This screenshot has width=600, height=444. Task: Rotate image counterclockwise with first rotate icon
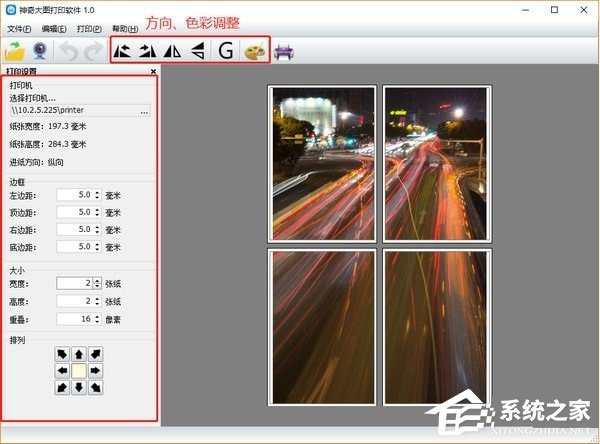tap(123, 50)
